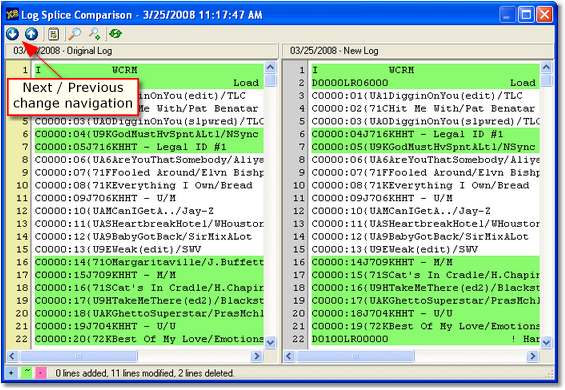Click New Log vertical scroll up arrow

546,67
